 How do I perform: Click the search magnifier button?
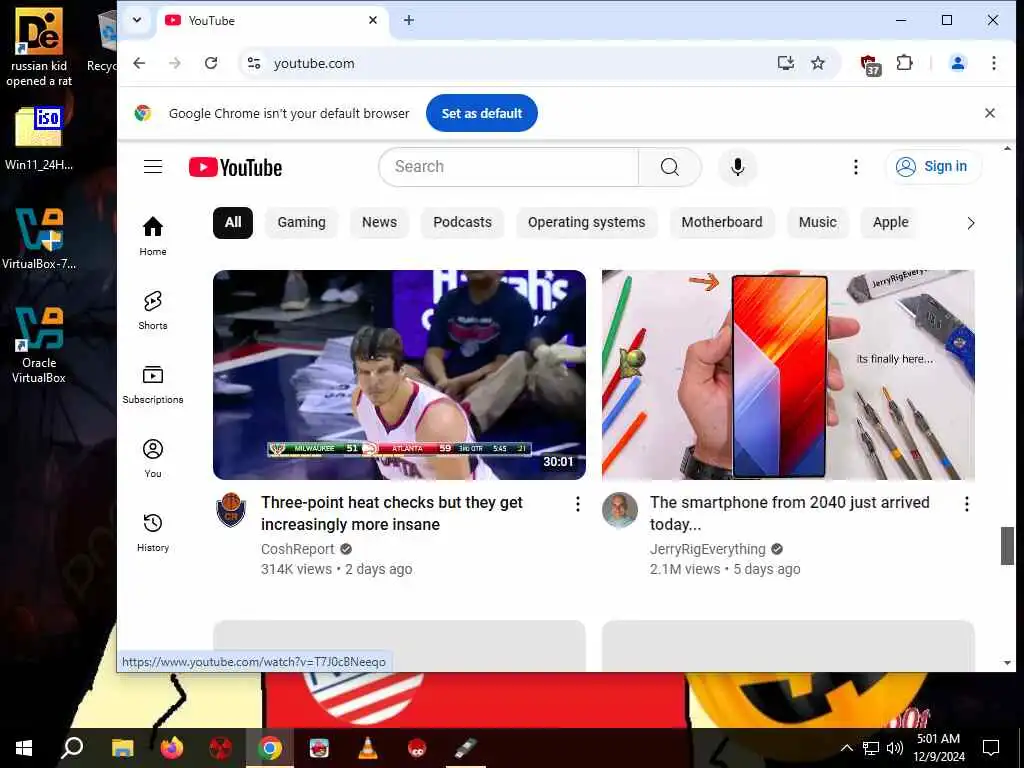pyautogui.click(x=669, y=167)
